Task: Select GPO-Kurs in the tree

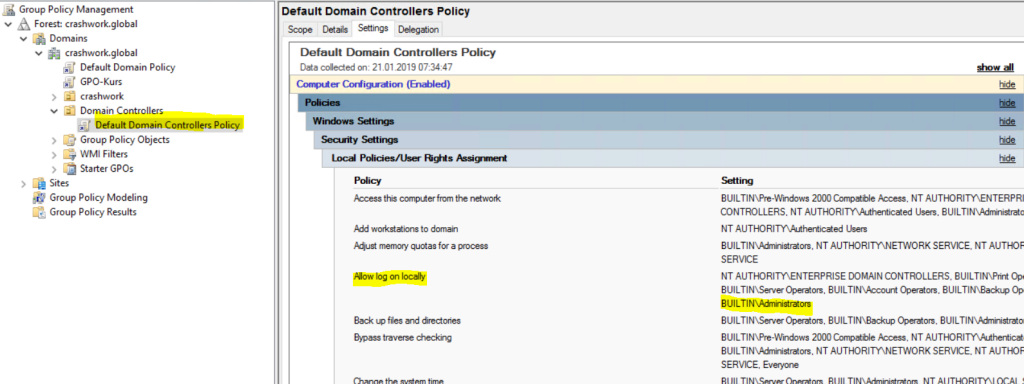Action: pos(101,82)
